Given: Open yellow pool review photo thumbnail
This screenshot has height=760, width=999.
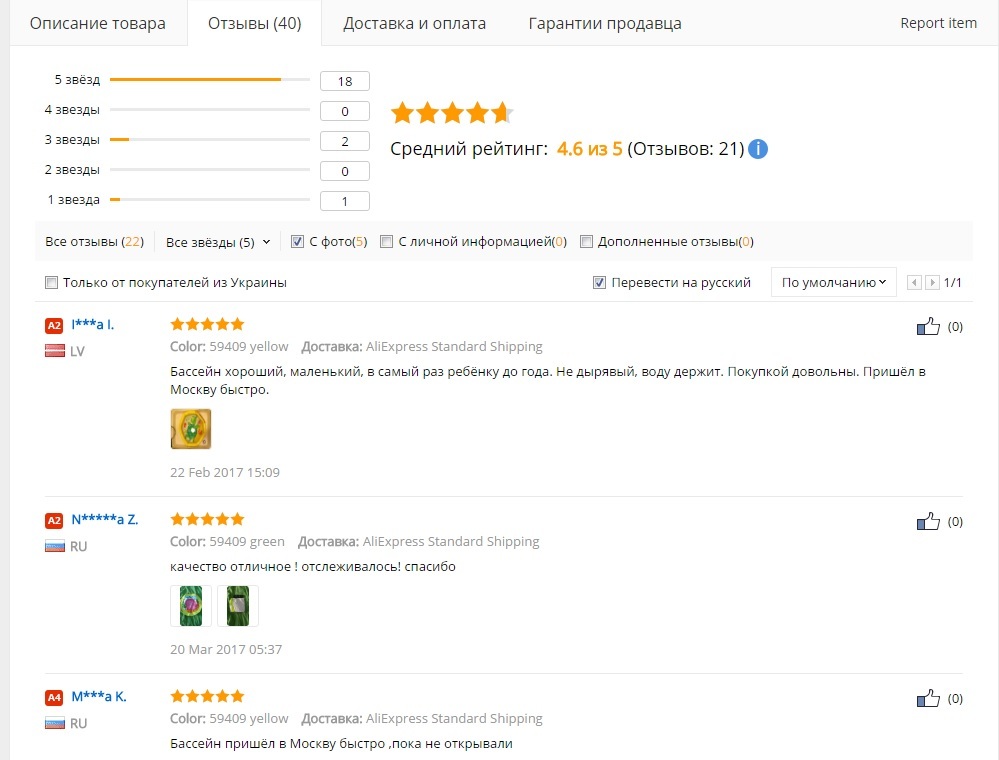Looking at the screenshot, I should click(x=191, y=428).
